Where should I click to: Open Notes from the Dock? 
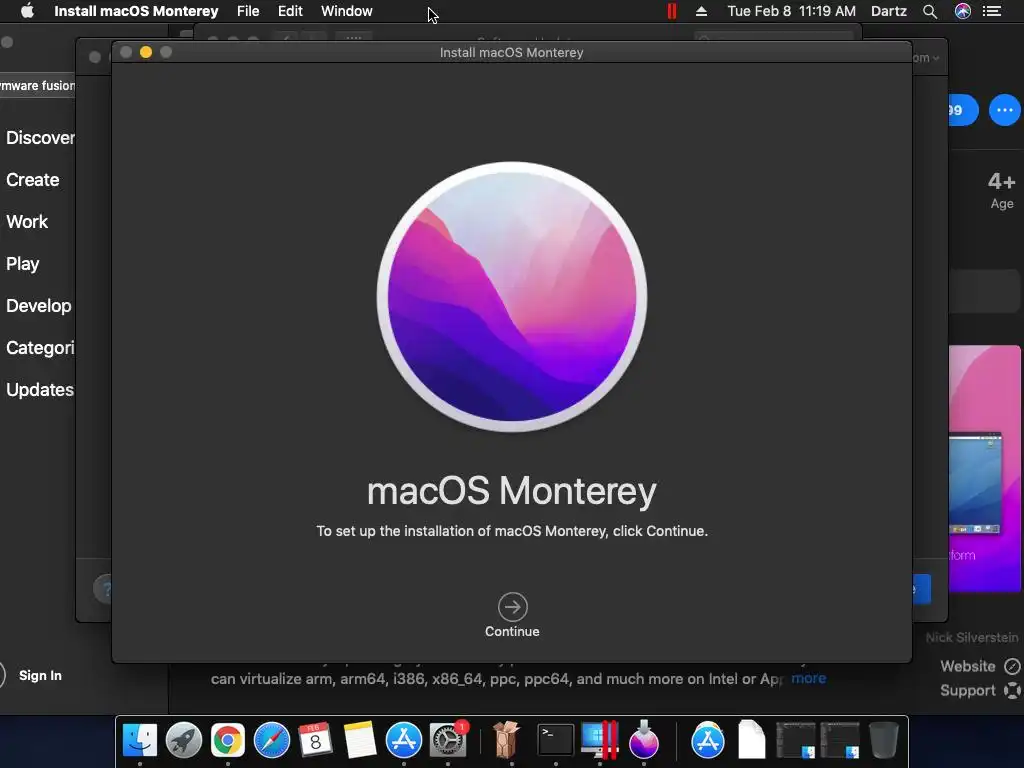[x=360, y=740]
